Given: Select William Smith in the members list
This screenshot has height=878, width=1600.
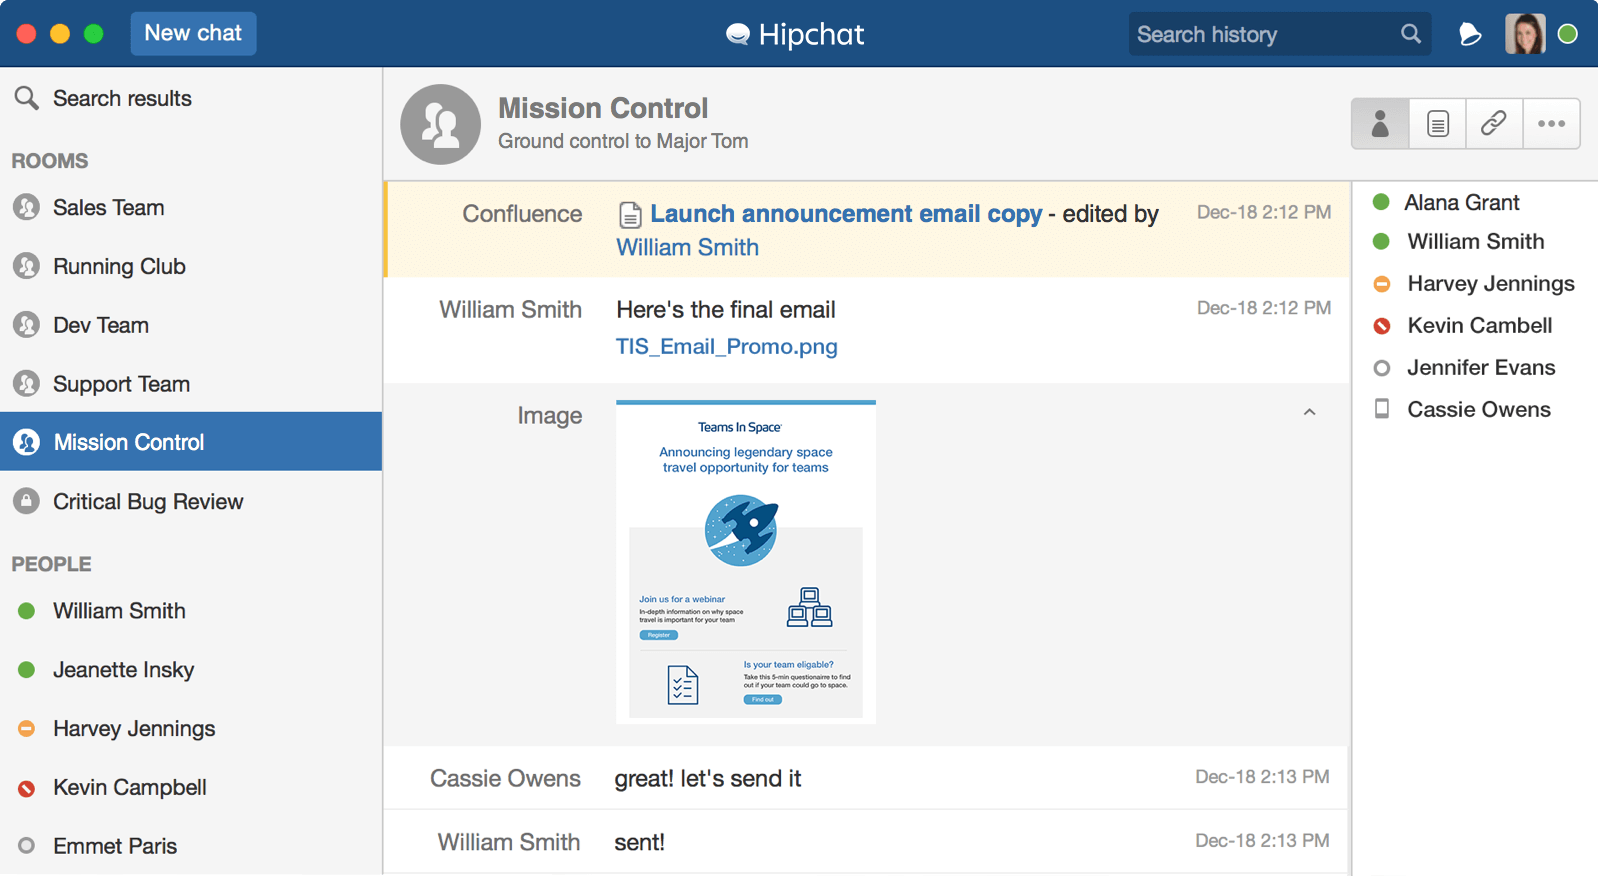Looking at the screenshot, I should point(1475,242).
